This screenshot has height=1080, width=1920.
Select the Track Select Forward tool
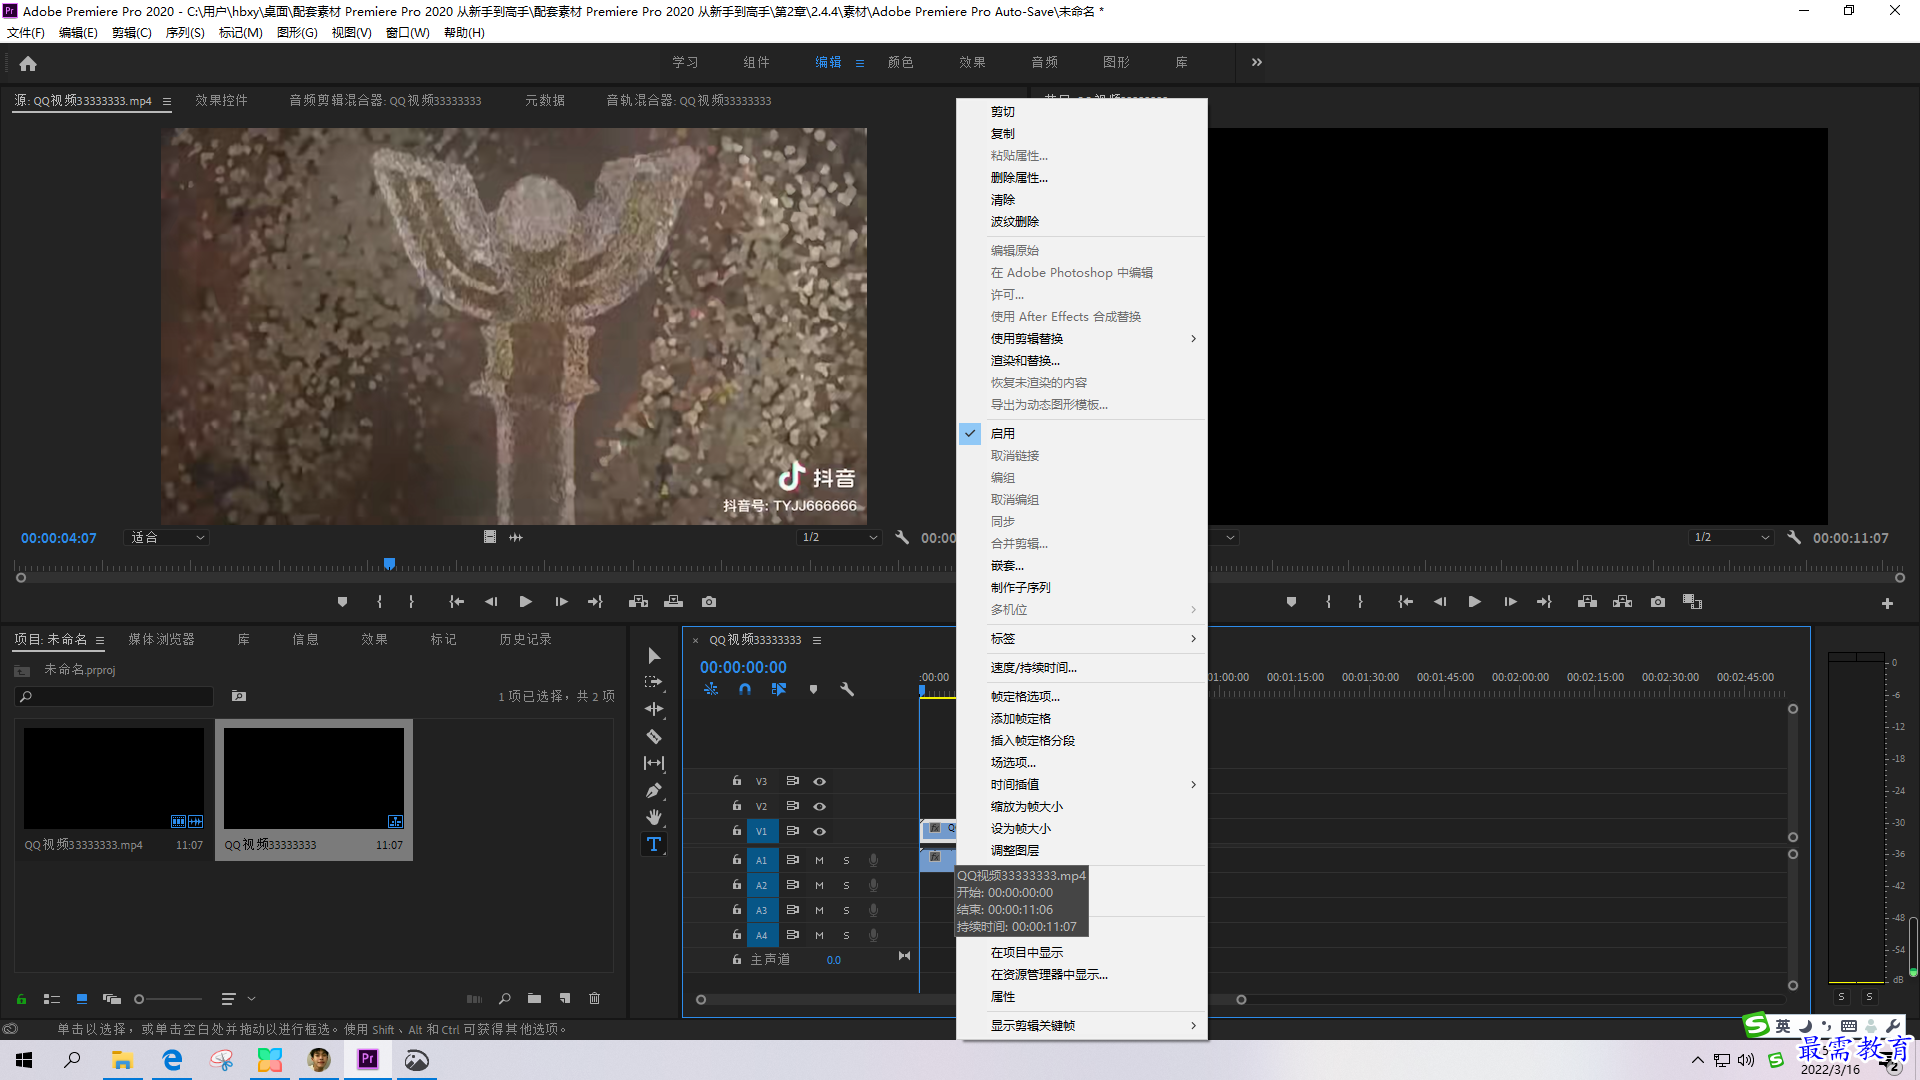coord(654,682)
